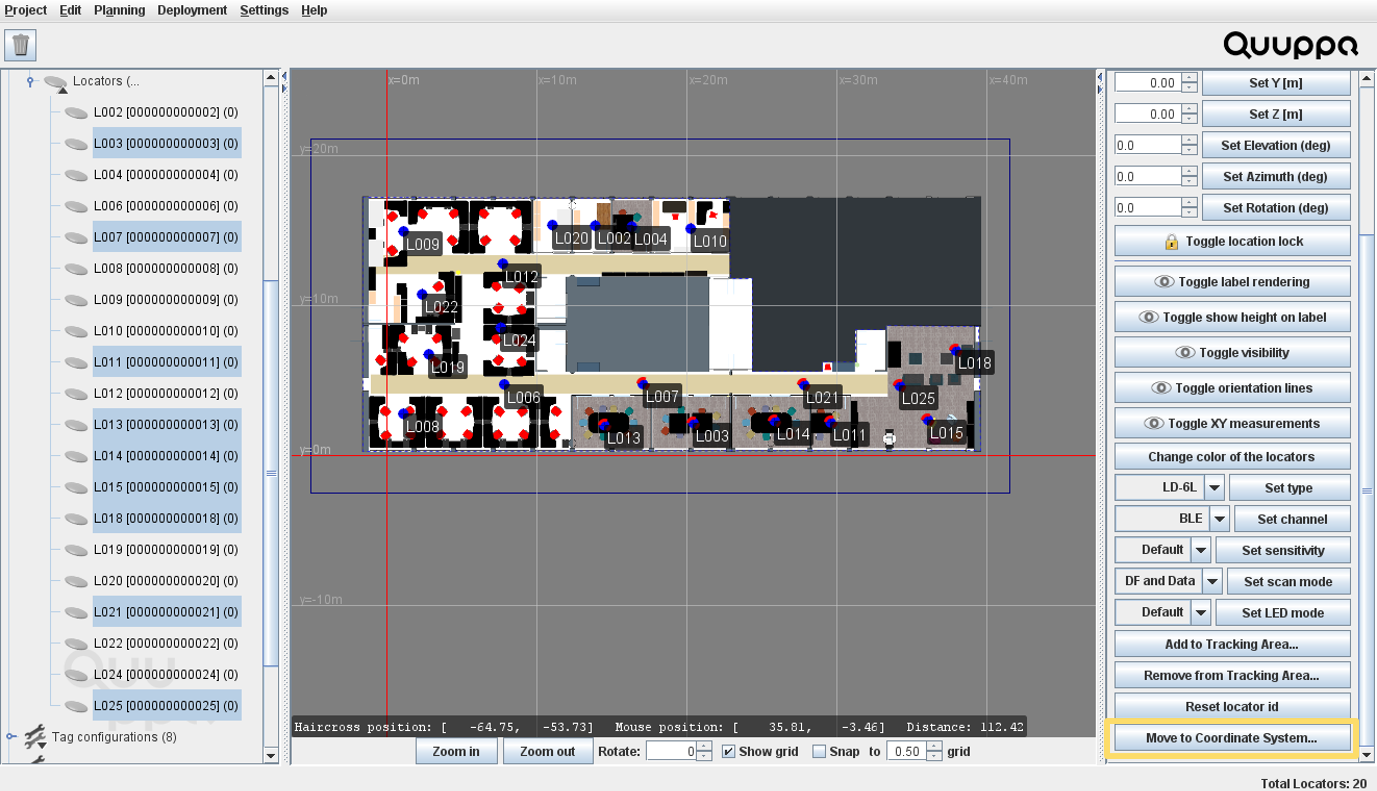
Task: Disable the Show grid checkbox
Action: (728, 752)
